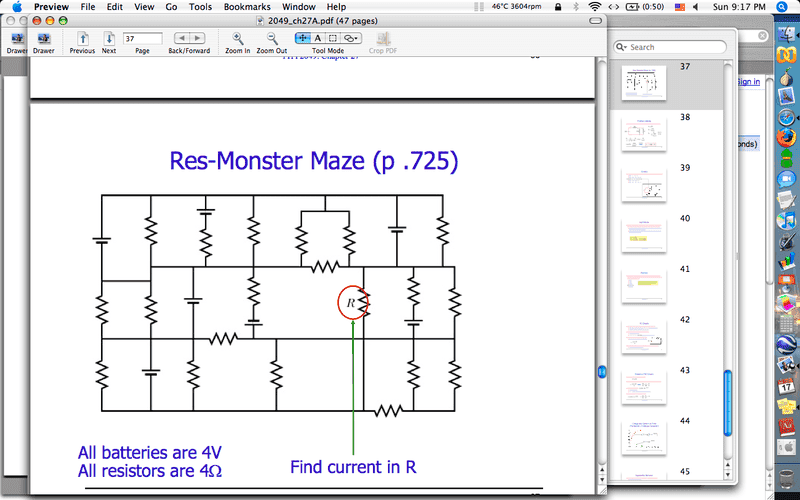The height and width of the screenshot is (500, 800).
Task: Open the Tools menu
Action: pyautogui.click(x=200, y=7)
